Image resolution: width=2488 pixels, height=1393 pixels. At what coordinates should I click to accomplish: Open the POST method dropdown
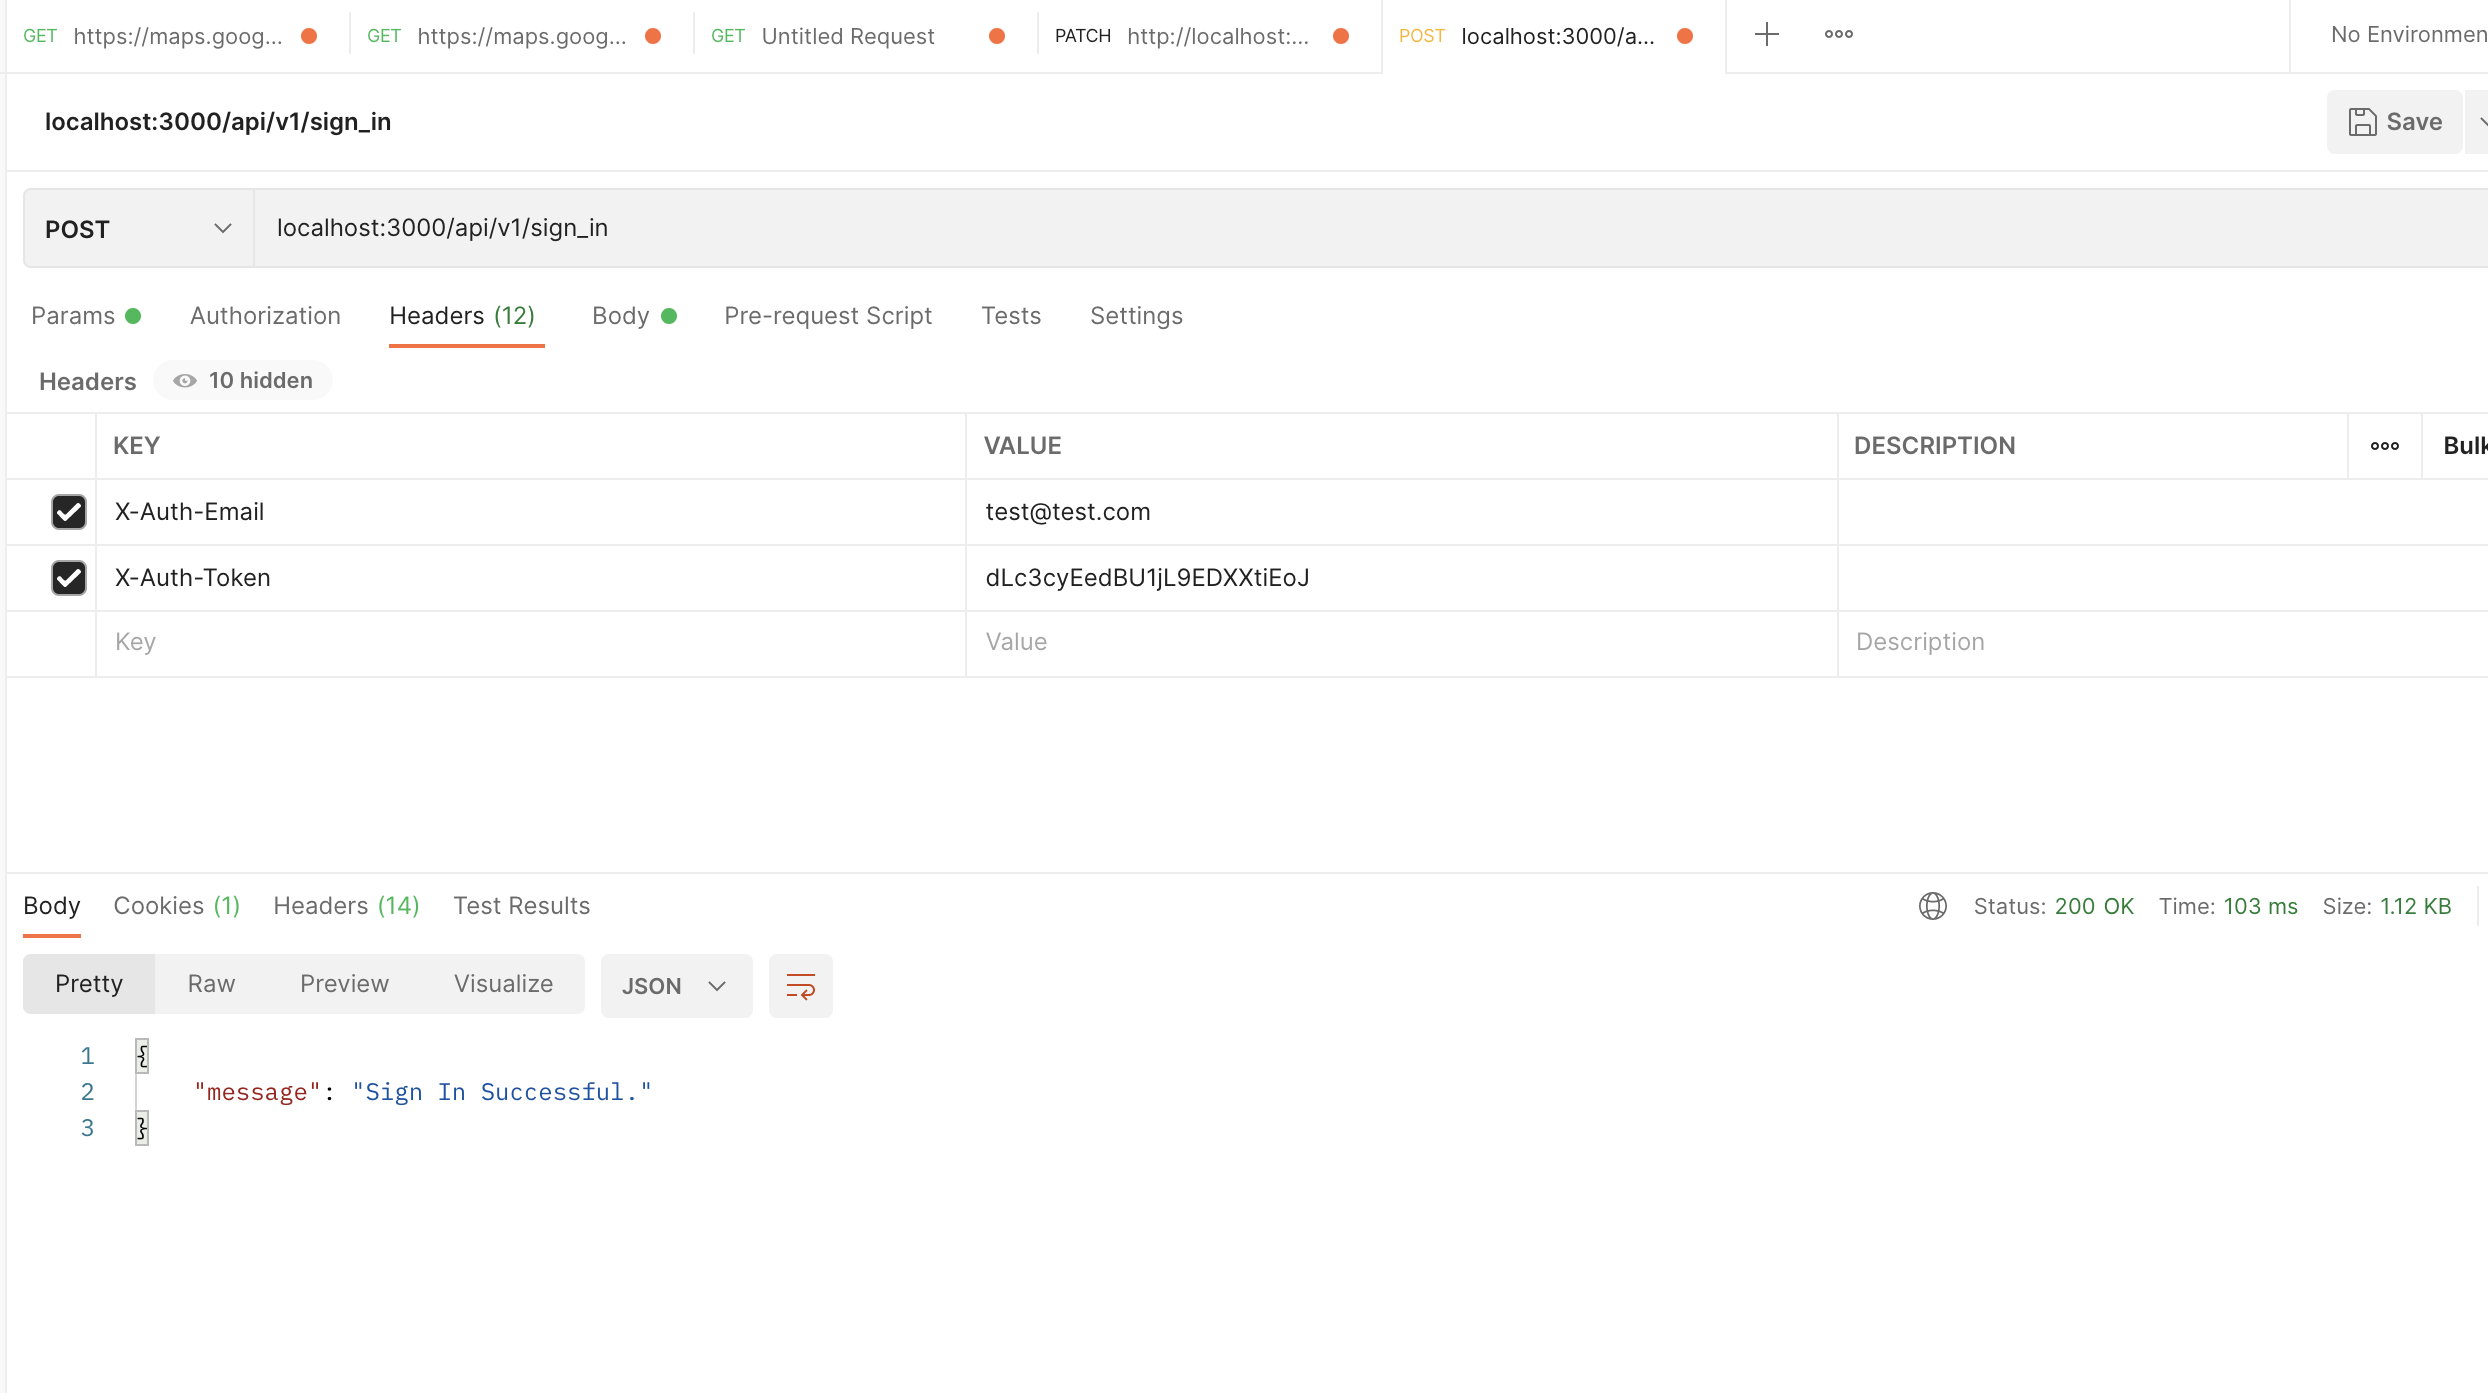(x=136, y=228)
